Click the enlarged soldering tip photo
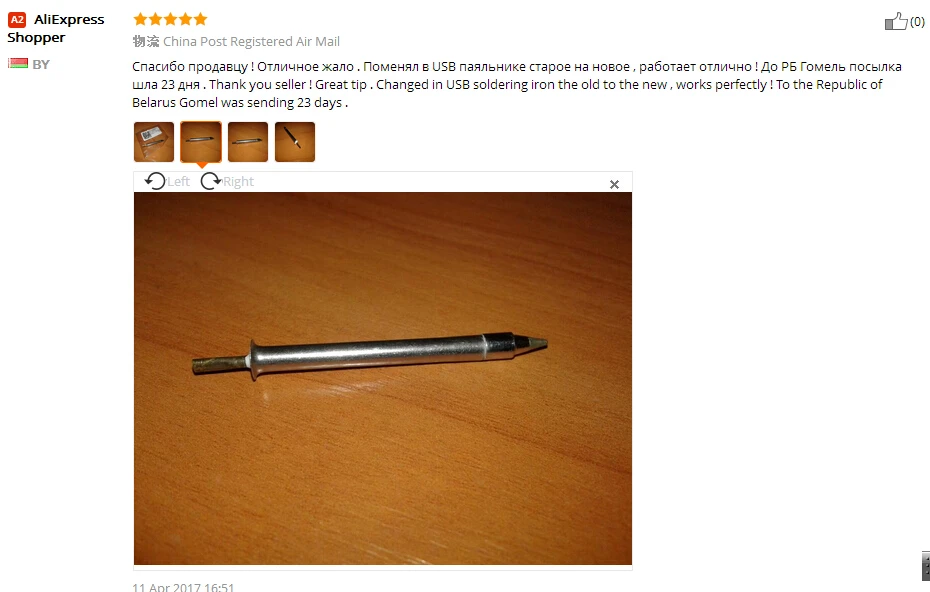 click(x=383, y=378)
